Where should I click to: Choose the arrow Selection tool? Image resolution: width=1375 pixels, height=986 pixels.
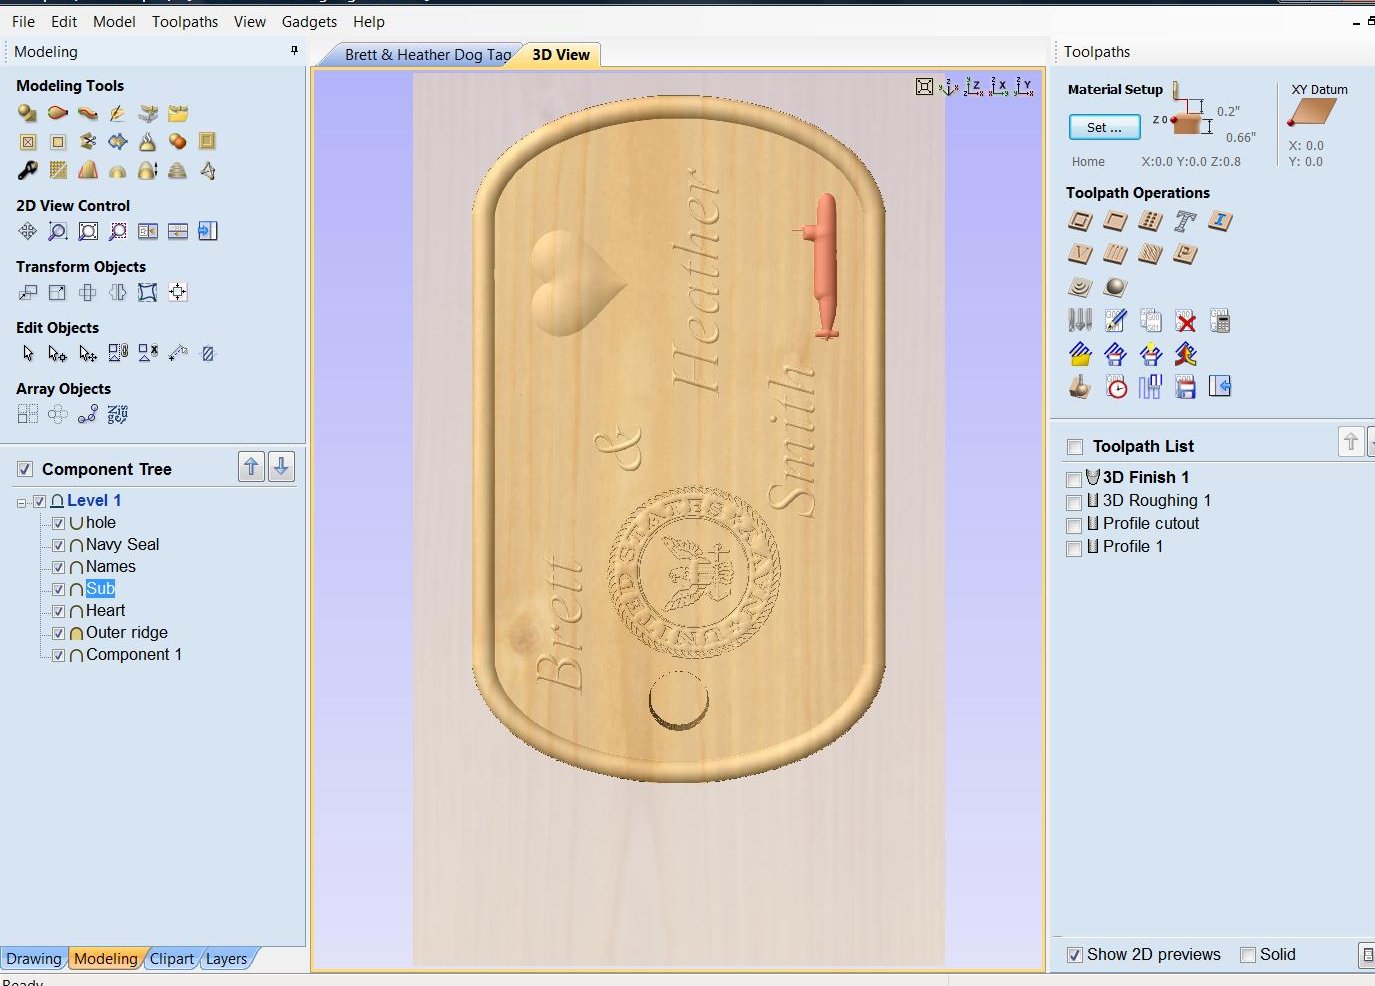pos(28,353)
